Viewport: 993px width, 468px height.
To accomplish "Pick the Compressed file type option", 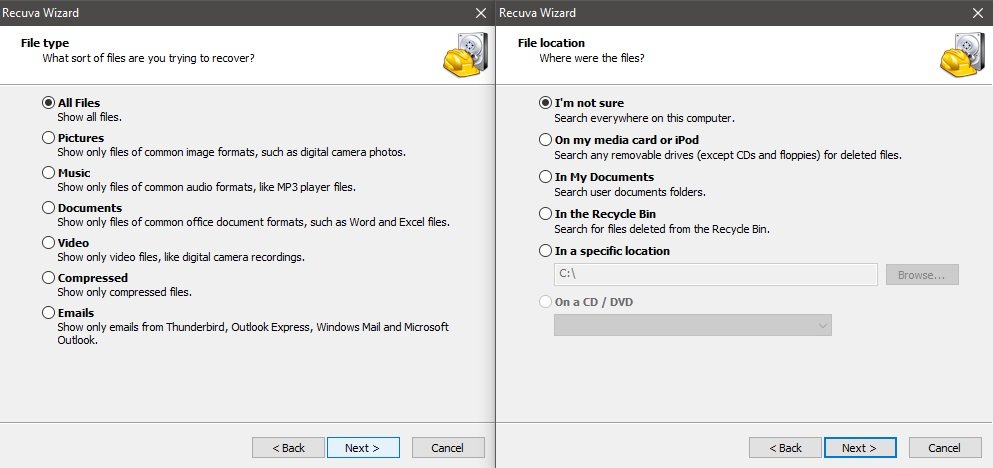I will click(x=49, y=277).
